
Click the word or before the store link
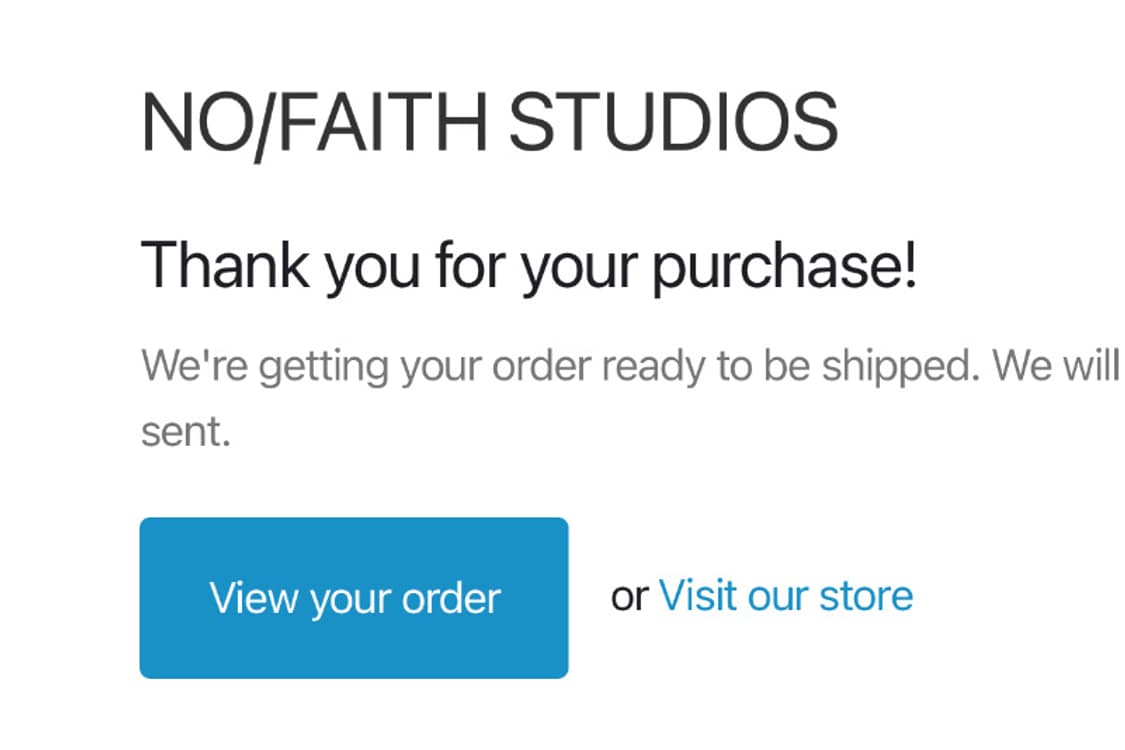(629, 597)
